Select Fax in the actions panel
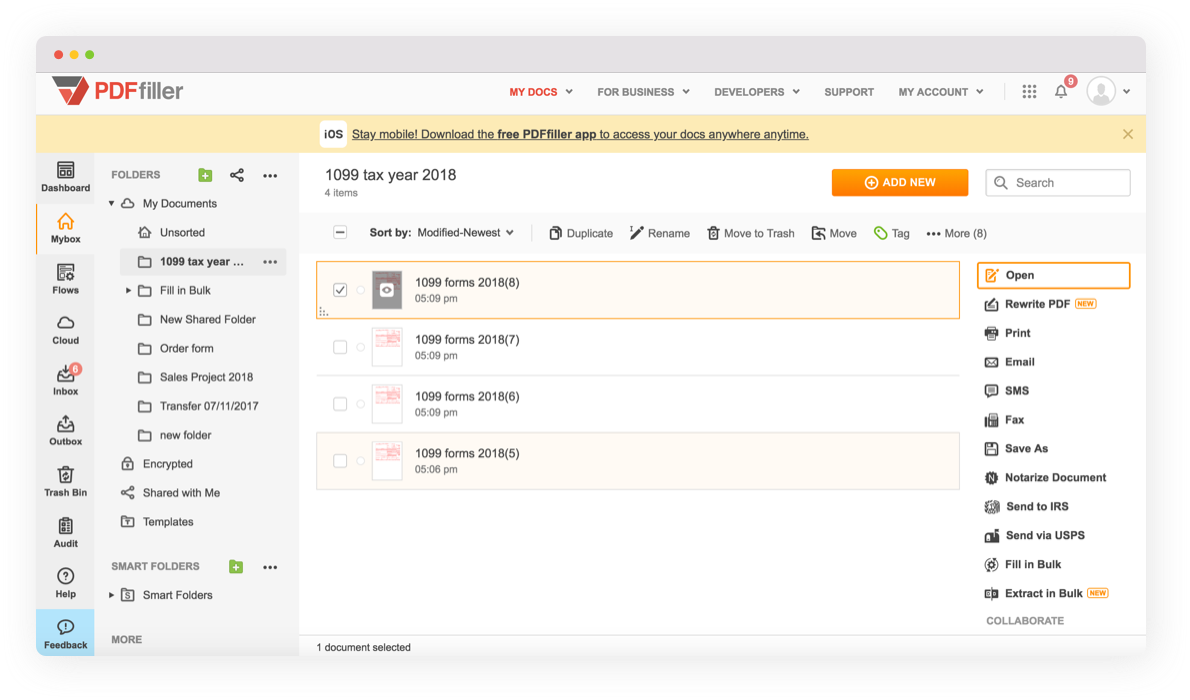 point(1004,420)
